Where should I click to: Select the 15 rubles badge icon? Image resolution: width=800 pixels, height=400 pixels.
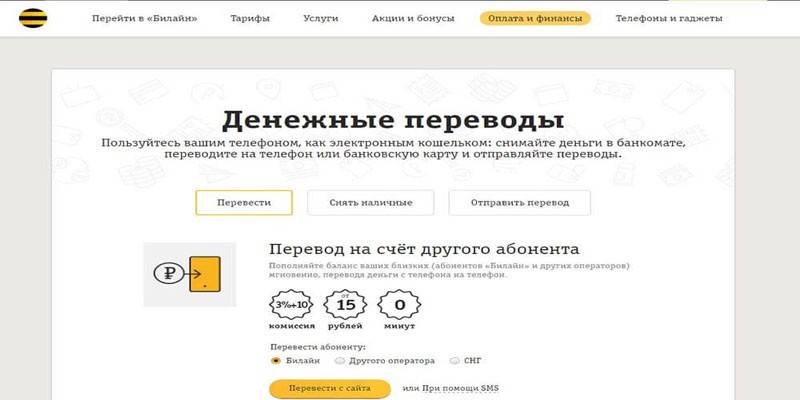click(346, 304)
